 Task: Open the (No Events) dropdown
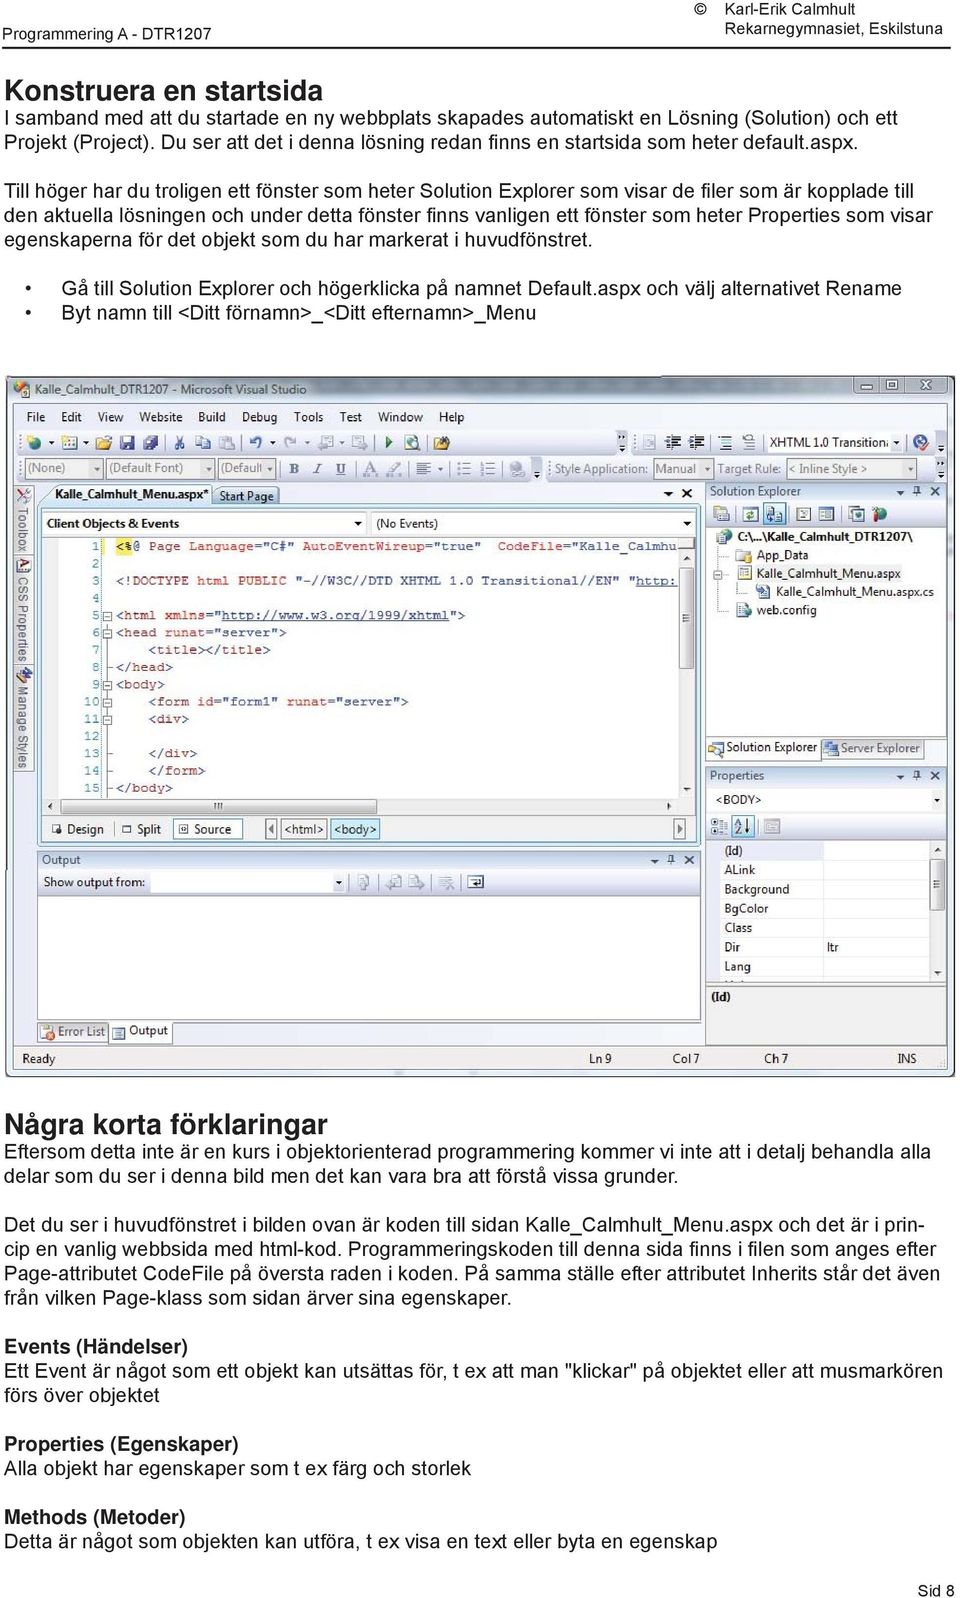pos(687,523)
